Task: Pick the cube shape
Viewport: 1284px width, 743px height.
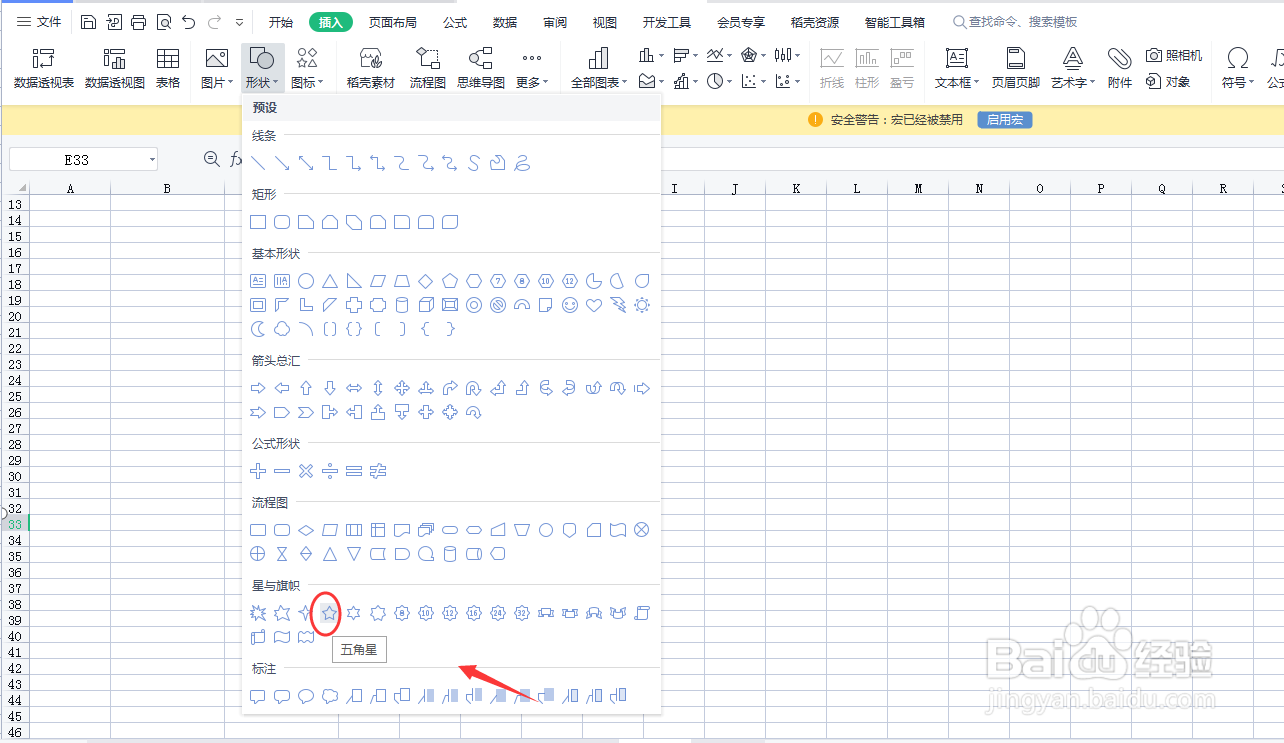Action: pos(426,305)
